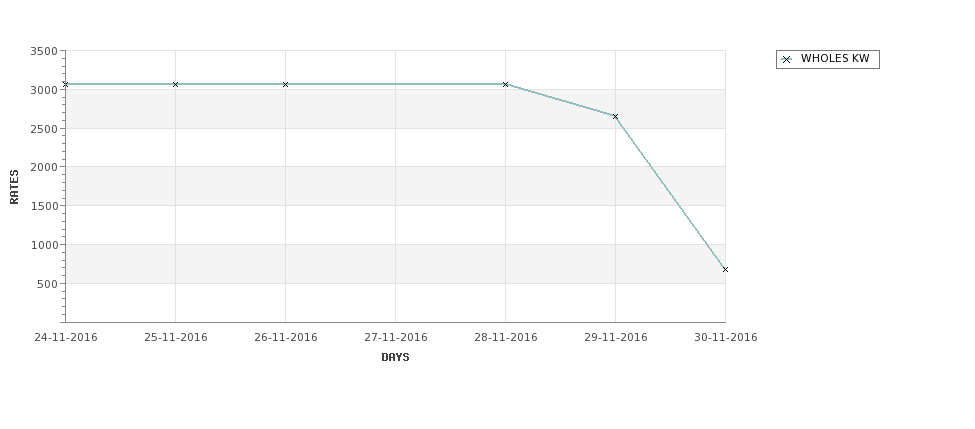This screenshot has width=975, height=429.
Task: Click the 25-11-2016 x-axis date label
Action: tap(175, 338)
